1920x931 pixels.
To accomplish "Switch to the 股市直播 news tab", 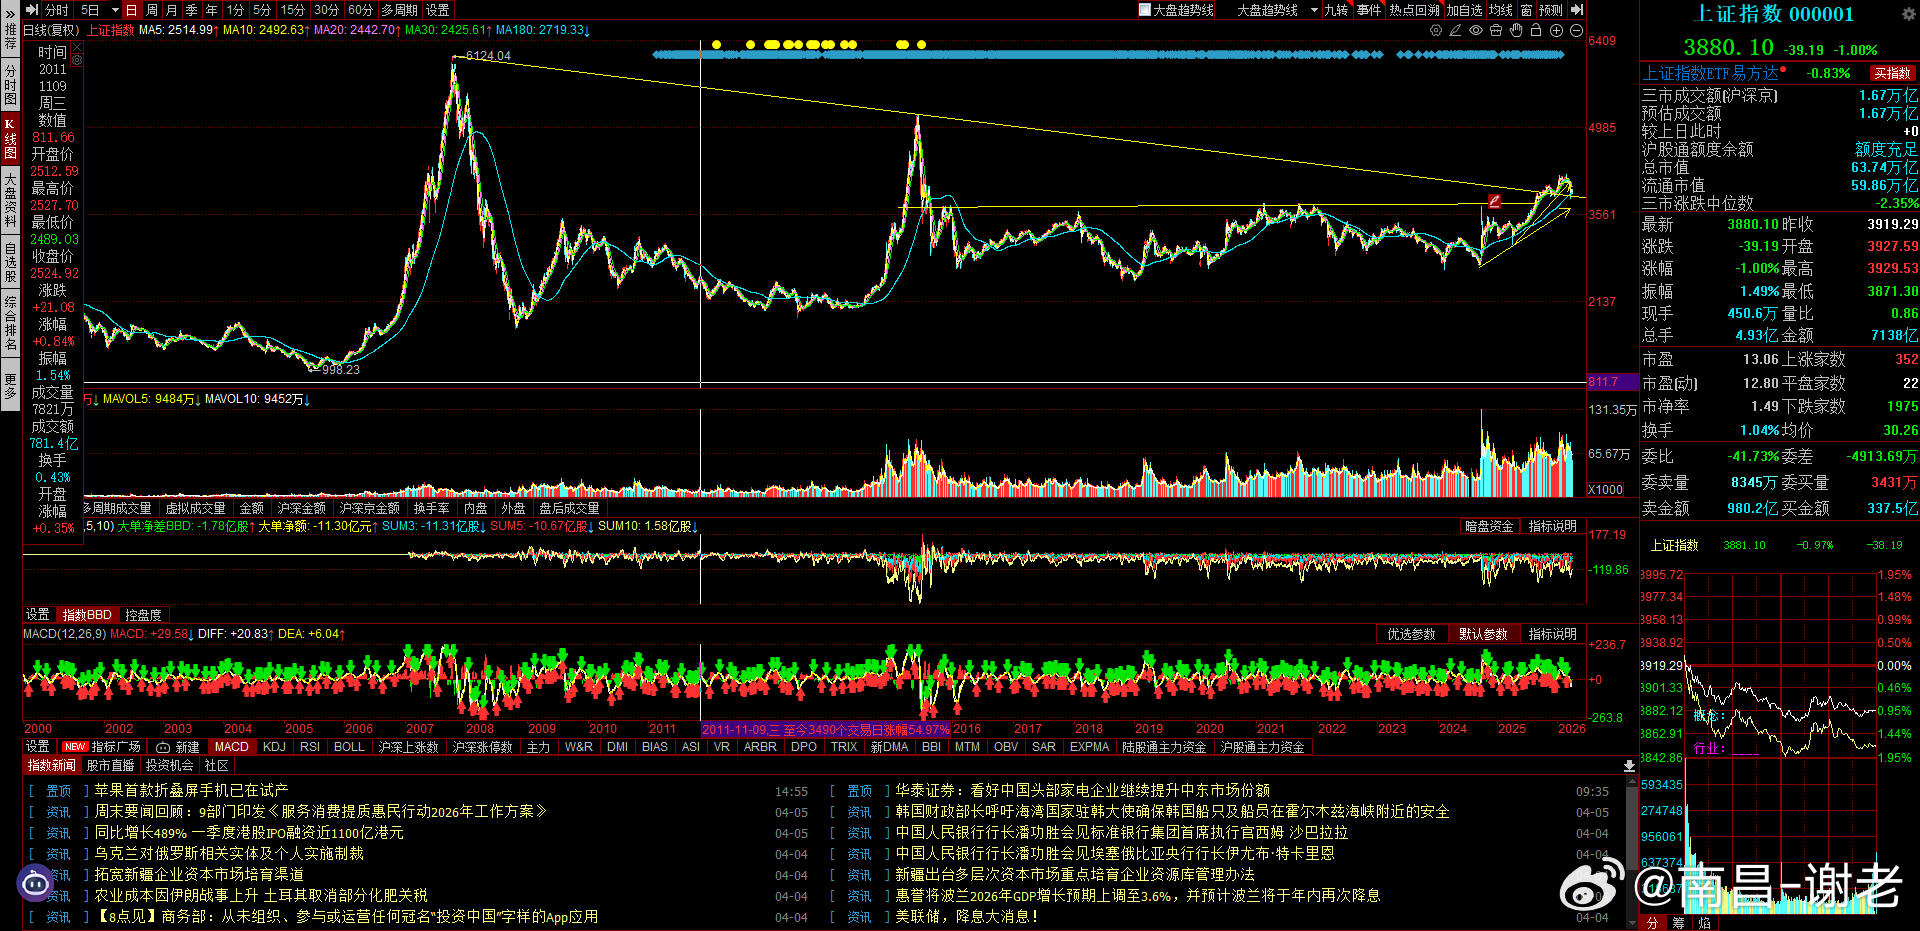I will point(110,765).
